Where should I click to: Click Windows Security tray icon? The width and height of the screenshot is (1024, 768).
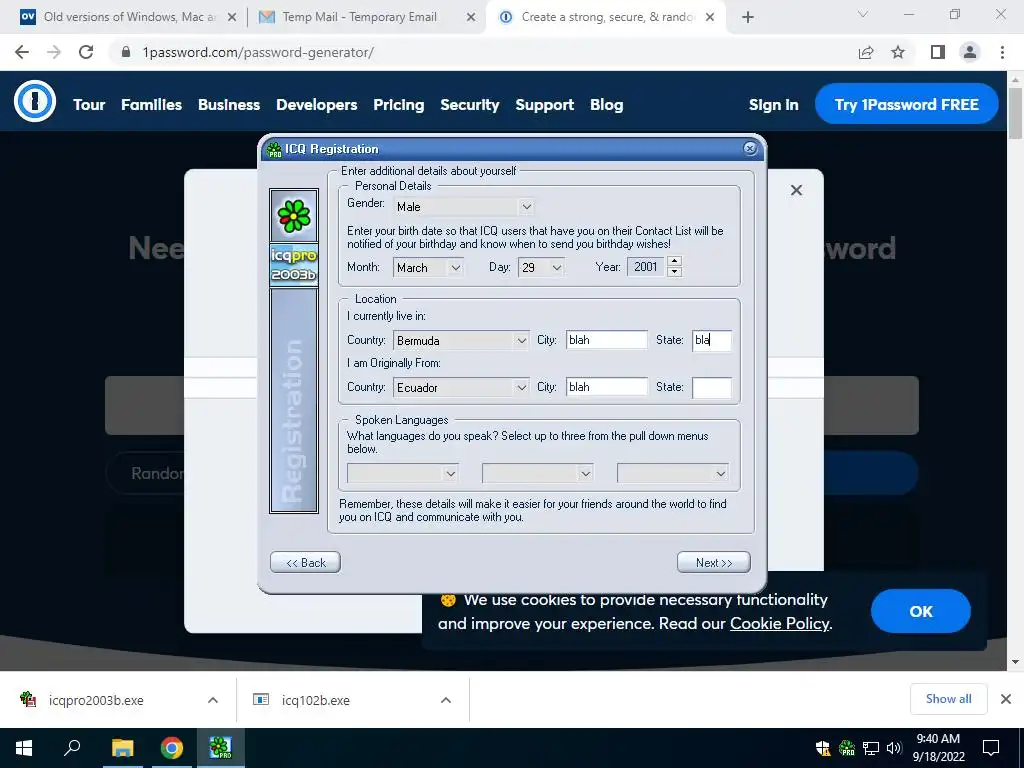click(x=824, y=748)
